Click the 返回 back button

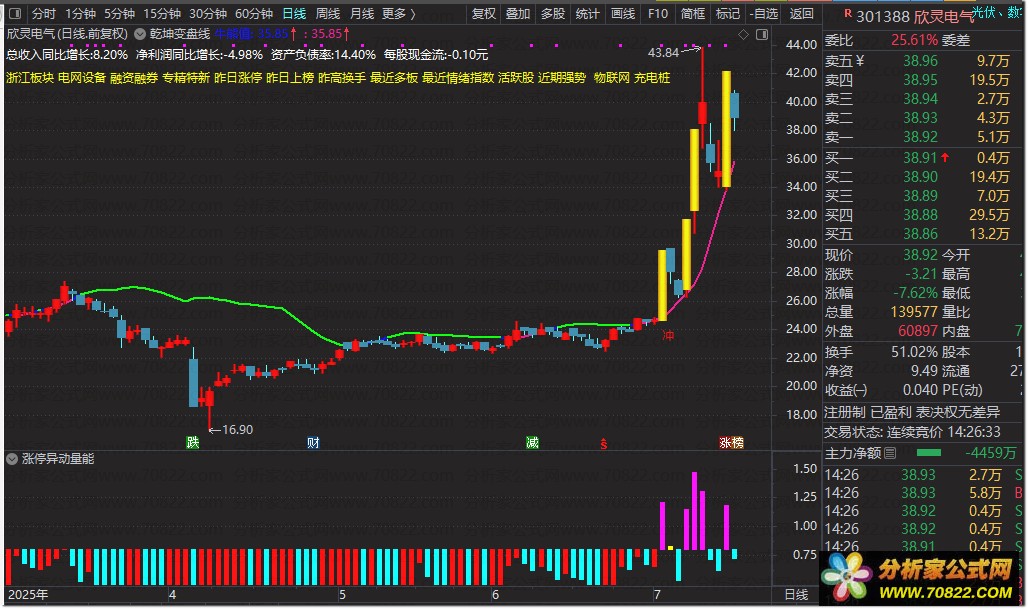(801, 13)
